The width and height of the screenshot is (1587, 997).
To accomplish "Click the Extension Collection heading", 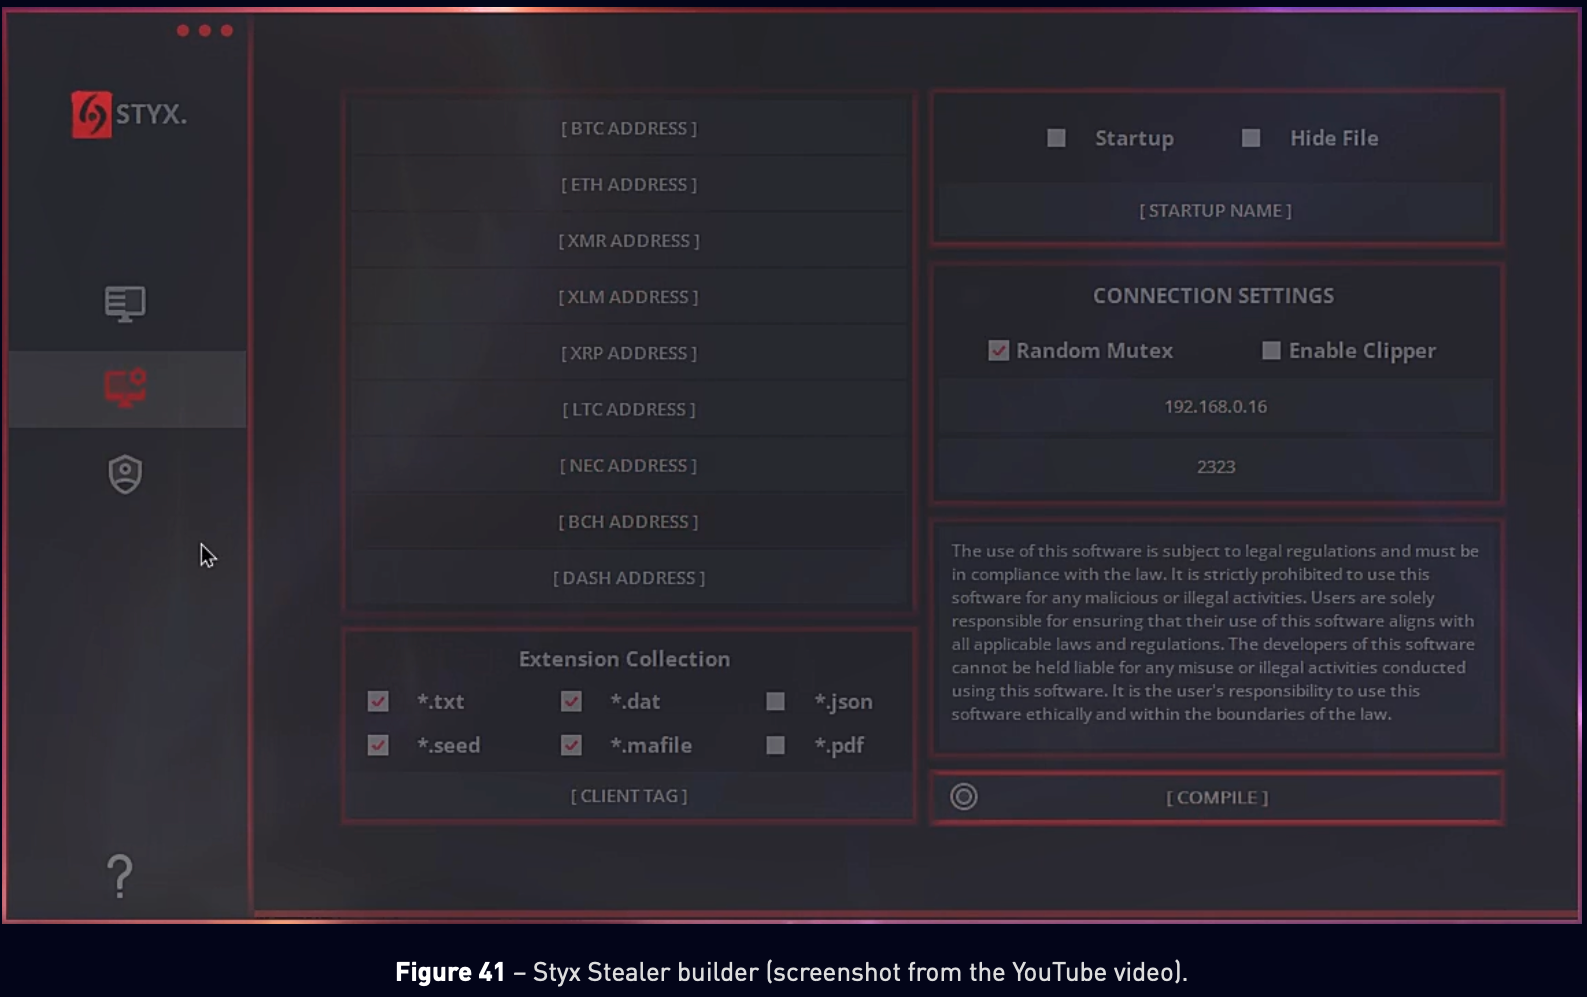I will (624, 659).
